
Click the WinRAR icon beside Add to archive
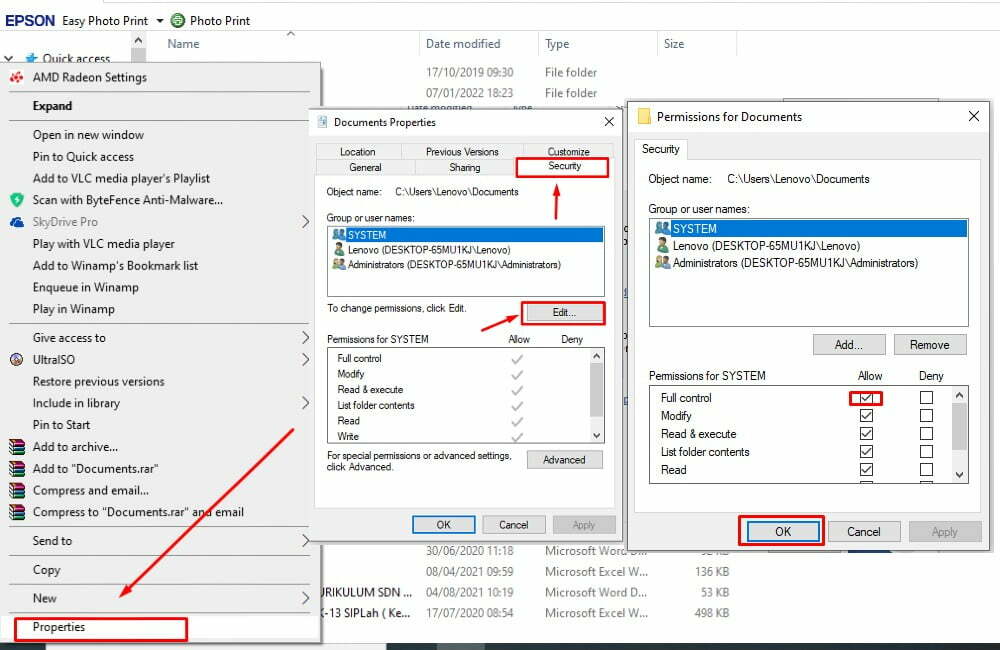pos(16,447)
